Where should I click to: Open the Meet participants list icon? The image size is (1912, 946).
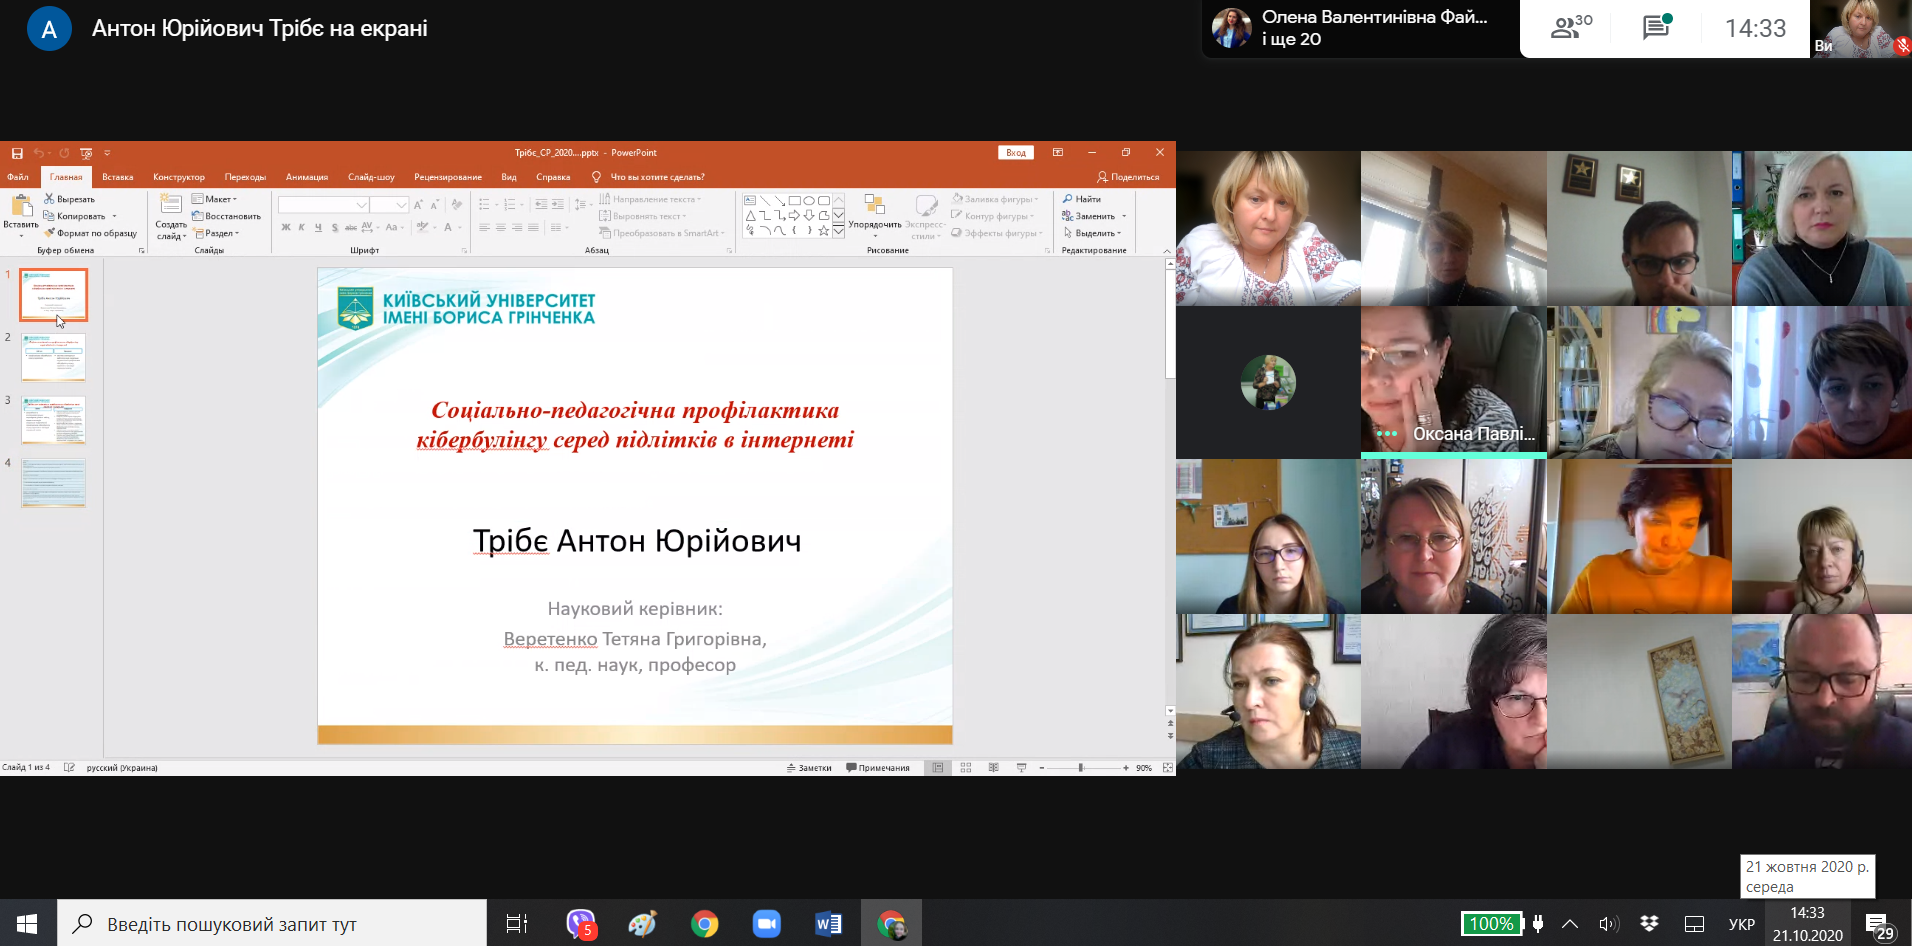(1571, 28)
